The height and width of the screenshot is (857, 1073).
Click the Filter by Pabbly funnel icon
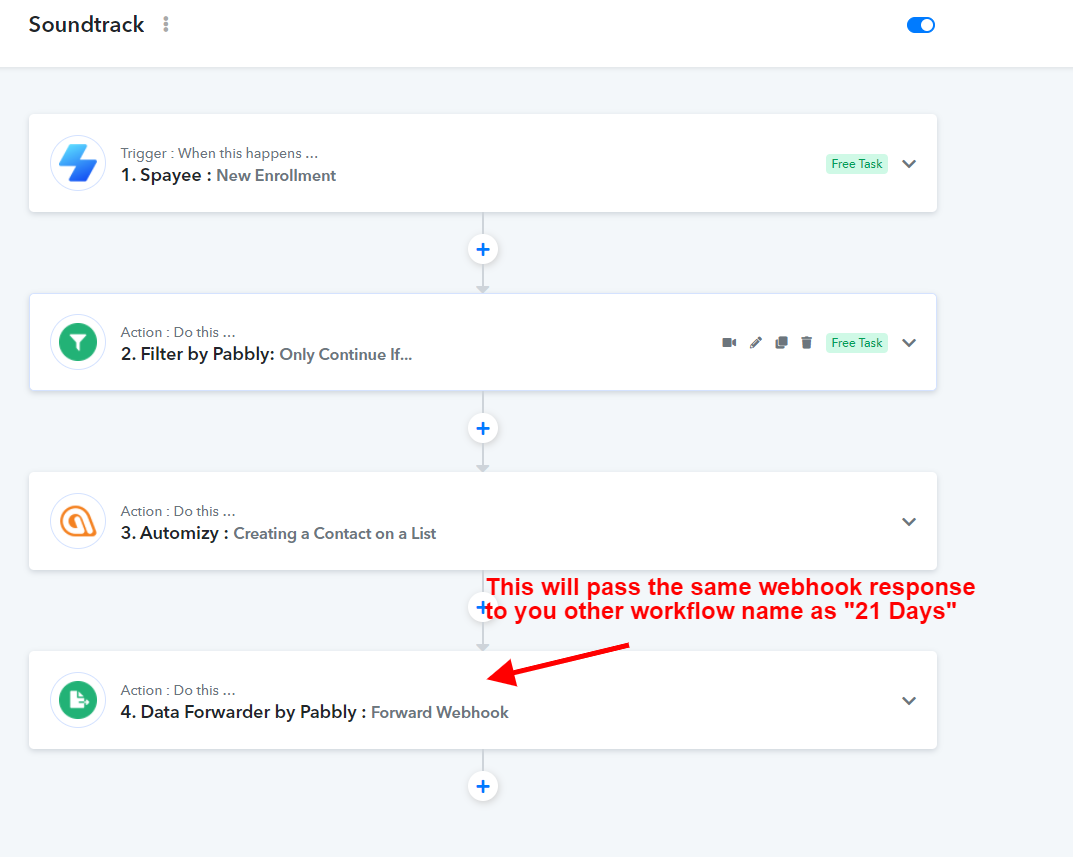point(78,342)
